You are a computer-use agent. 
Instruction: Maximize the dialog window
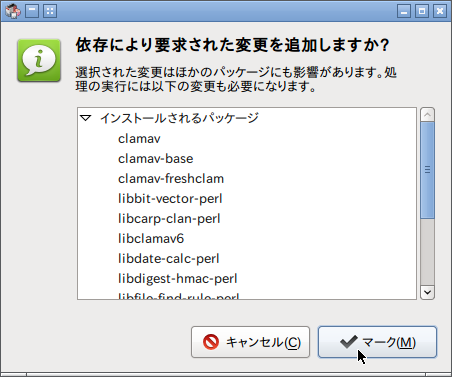pyautogui.click(x=422, y=11)
